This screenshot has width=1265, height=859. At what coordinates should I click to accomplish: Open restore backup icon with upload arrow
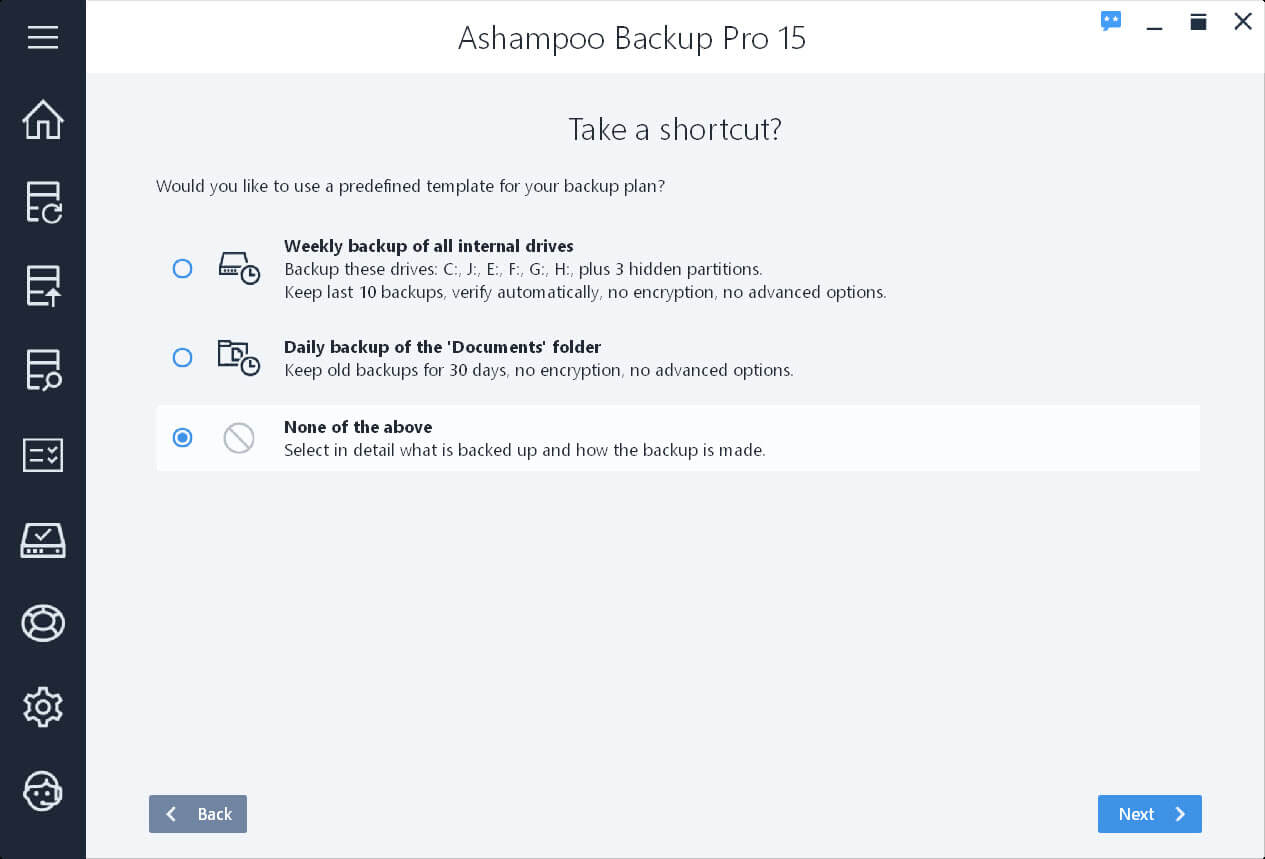coord(43,286)
